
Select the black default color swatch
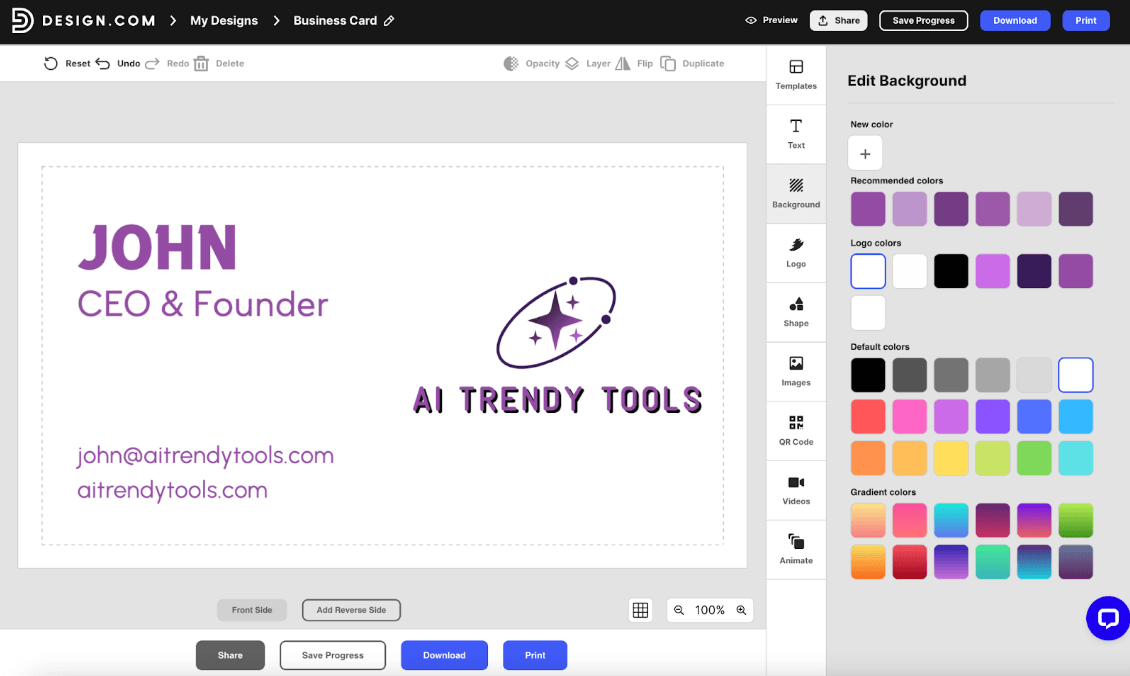[868, 375]
